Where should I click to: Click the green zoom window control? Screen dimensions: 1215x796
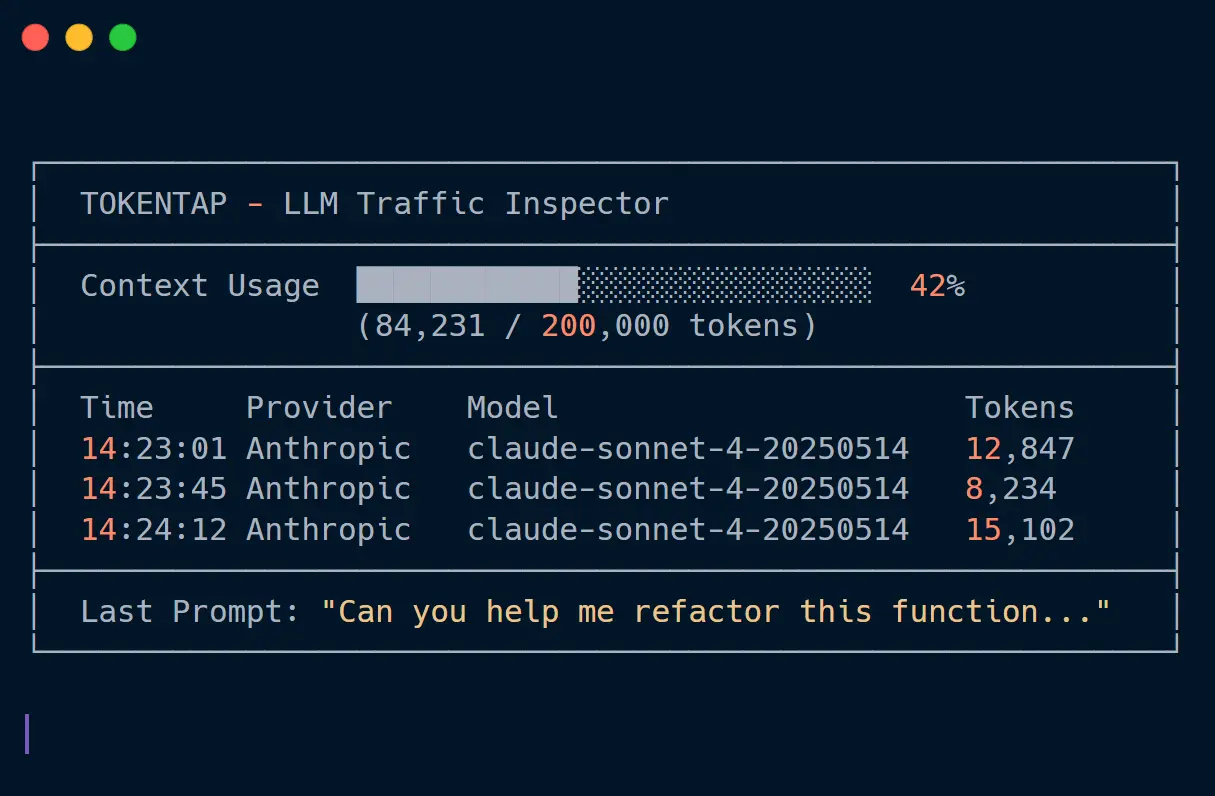(x=122, y=36)
